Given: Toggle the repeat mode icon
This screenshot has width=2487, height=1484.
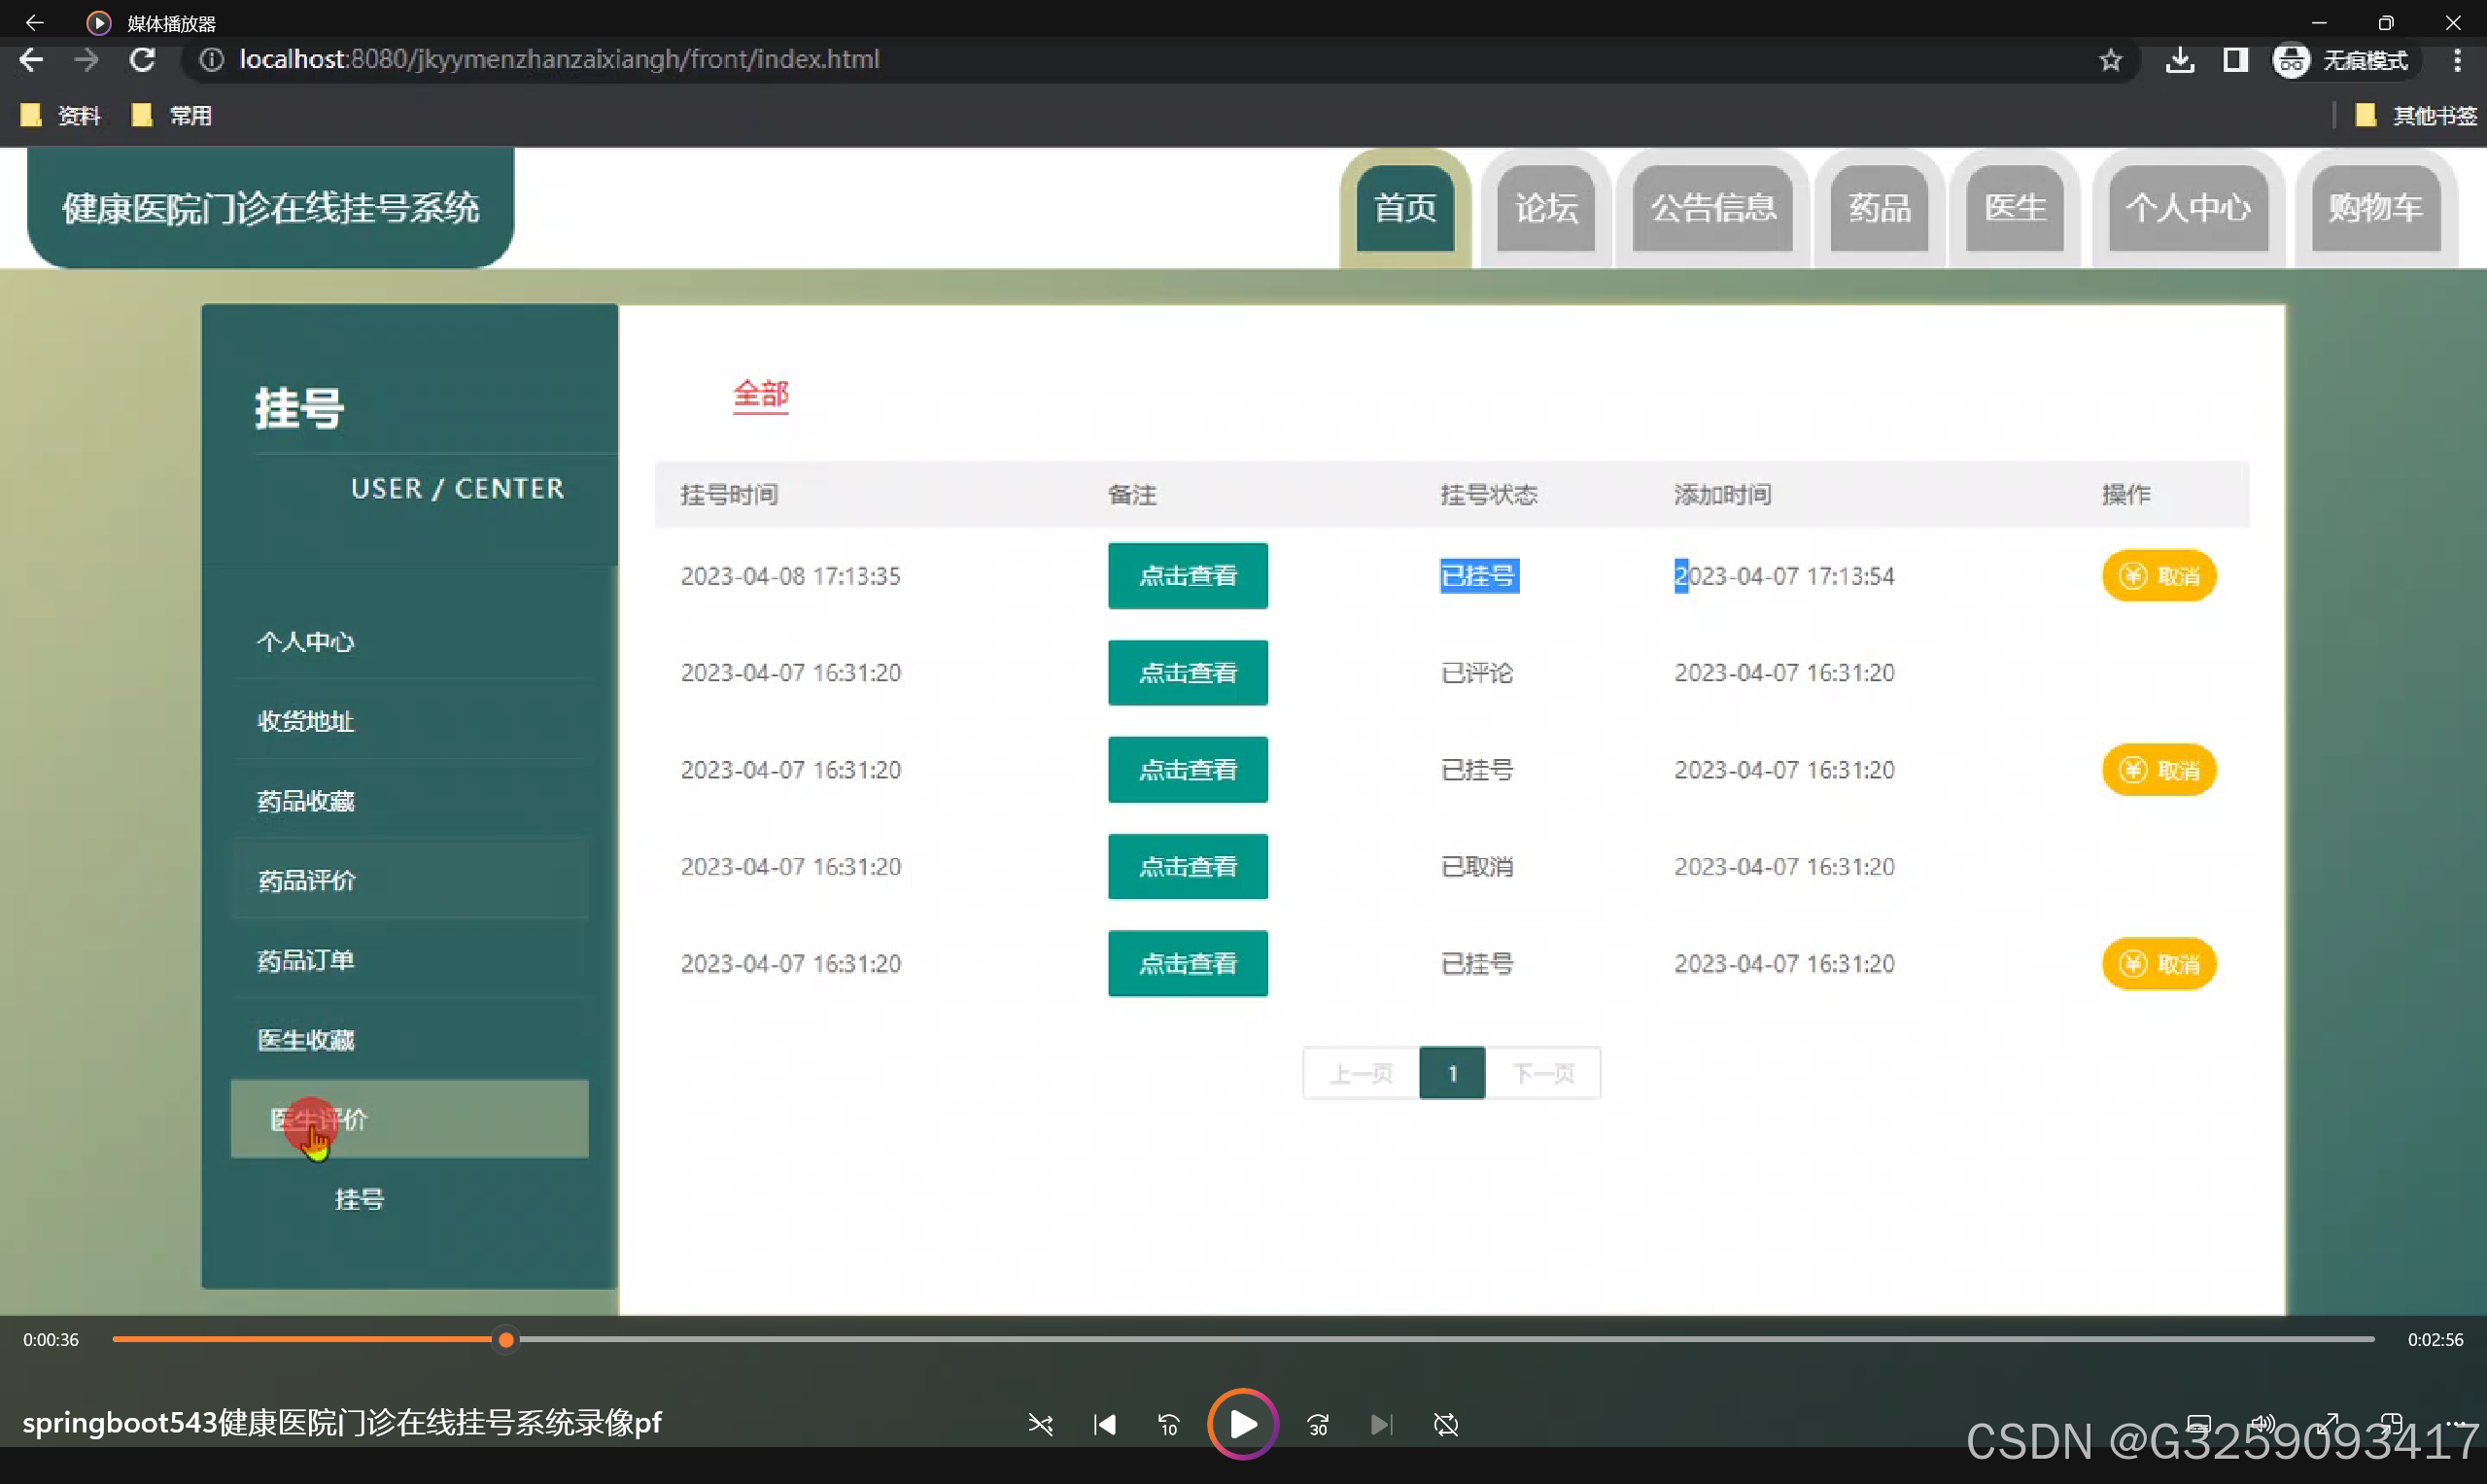Looking at the screenshot, I should (1445, 1424).
